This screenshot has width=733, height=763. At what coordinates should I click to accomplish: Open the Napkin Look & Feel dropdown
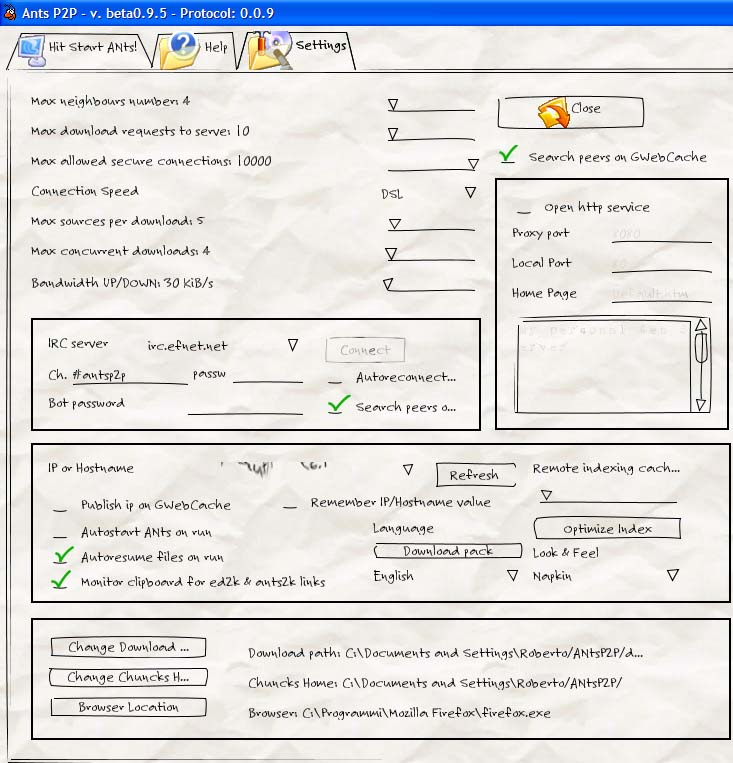[672, 576]
